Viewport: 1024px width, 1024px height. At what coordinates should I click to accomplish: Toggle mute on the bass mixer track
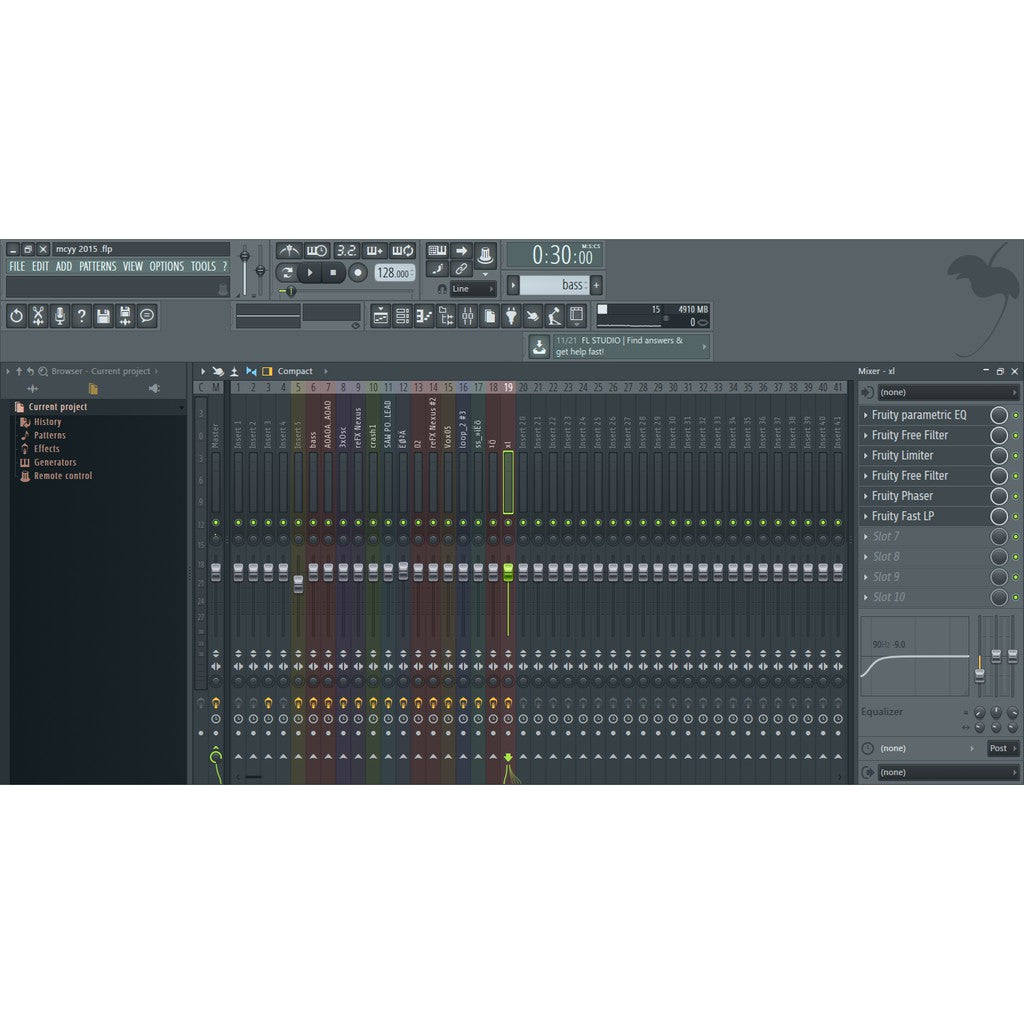(313, 522)
